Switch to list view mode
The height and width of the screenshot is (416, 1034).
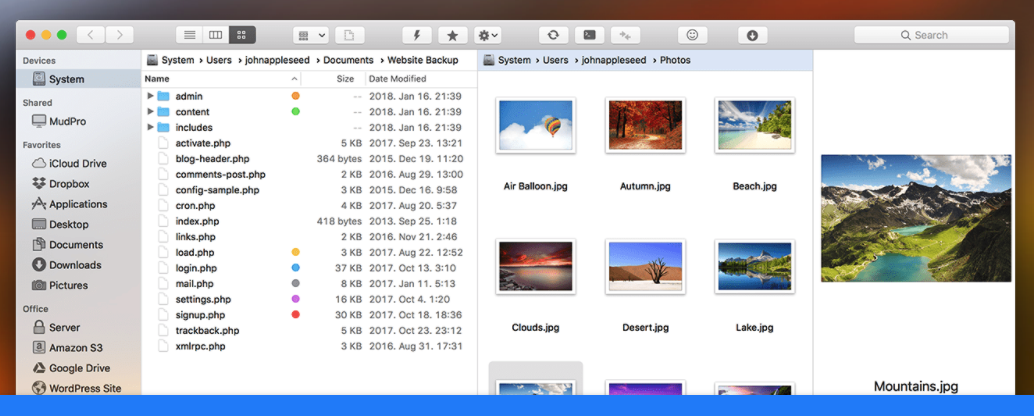click(189, 35)
